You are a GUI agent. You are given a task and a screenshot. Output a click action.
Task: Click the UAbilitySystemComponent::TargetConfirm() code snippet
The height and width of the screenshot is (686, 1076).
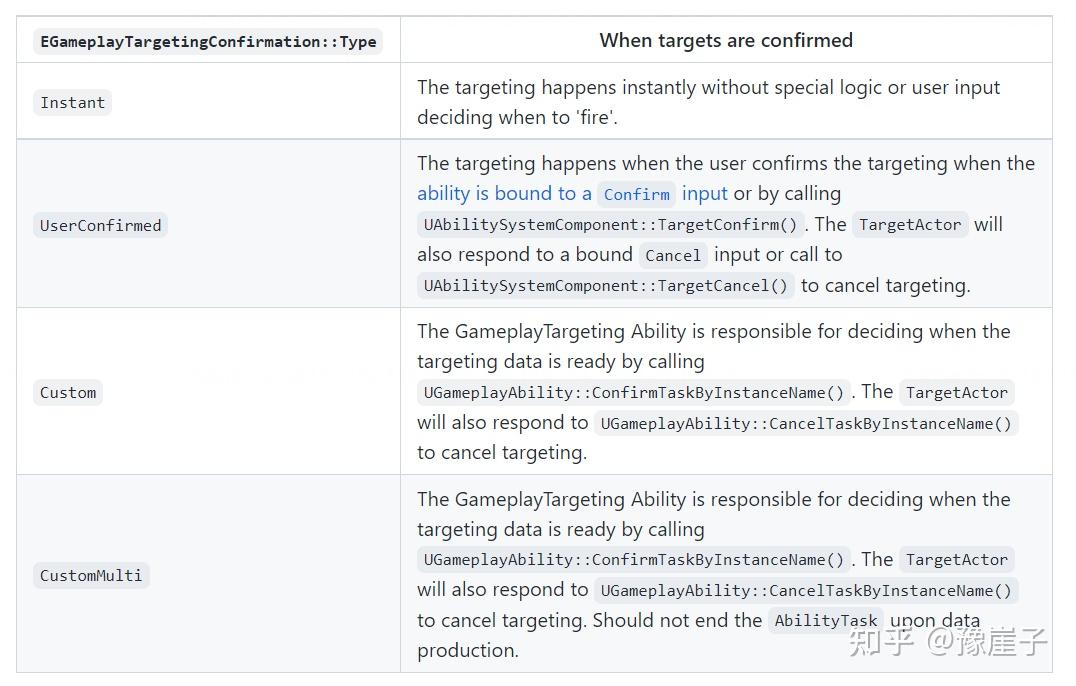coord(610,225)
